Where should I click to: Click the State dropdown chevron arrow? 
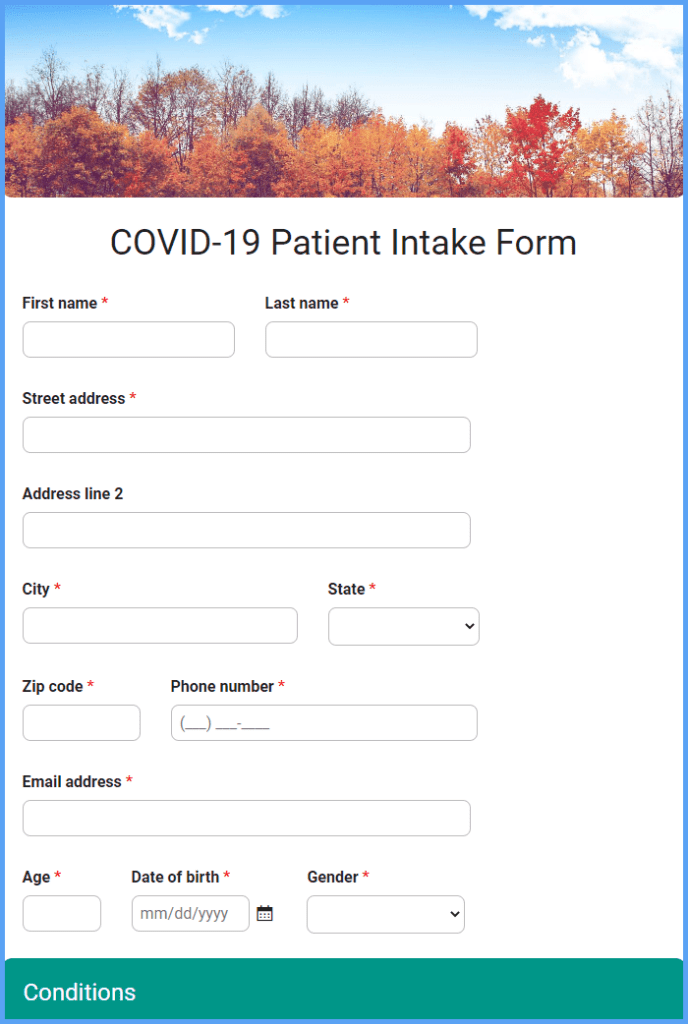[467, 626]
